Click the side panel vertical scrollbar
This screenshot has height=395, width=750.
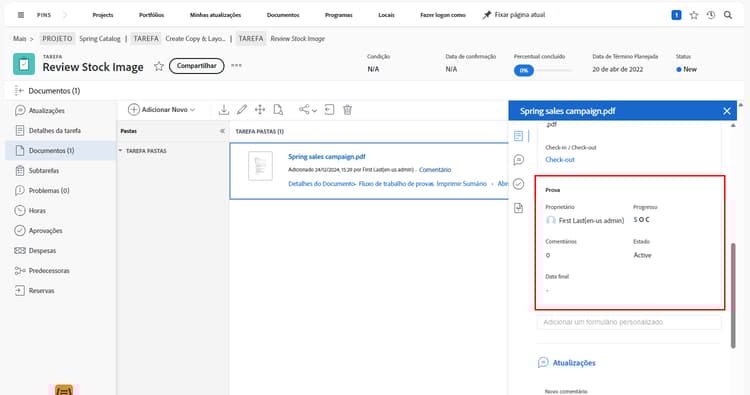(733, 296)
